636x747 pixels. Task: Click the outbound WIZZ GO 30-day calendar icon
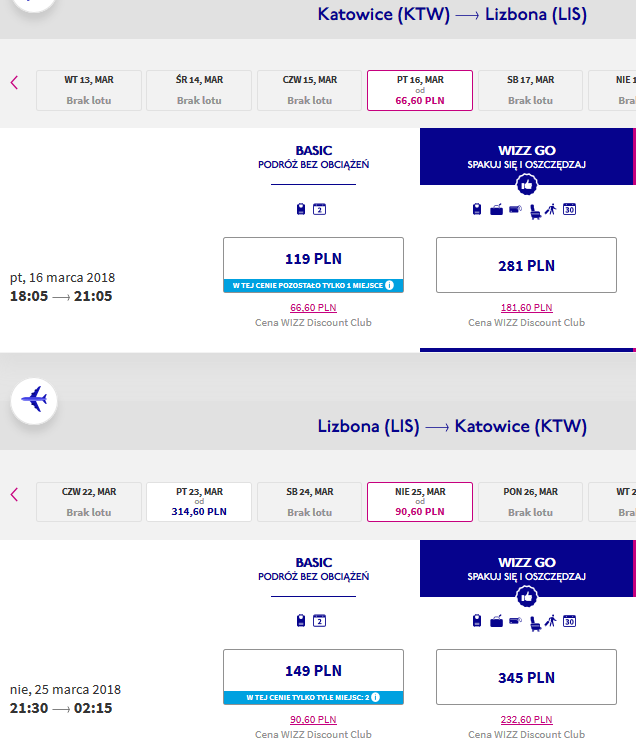(x=569, y=209)
